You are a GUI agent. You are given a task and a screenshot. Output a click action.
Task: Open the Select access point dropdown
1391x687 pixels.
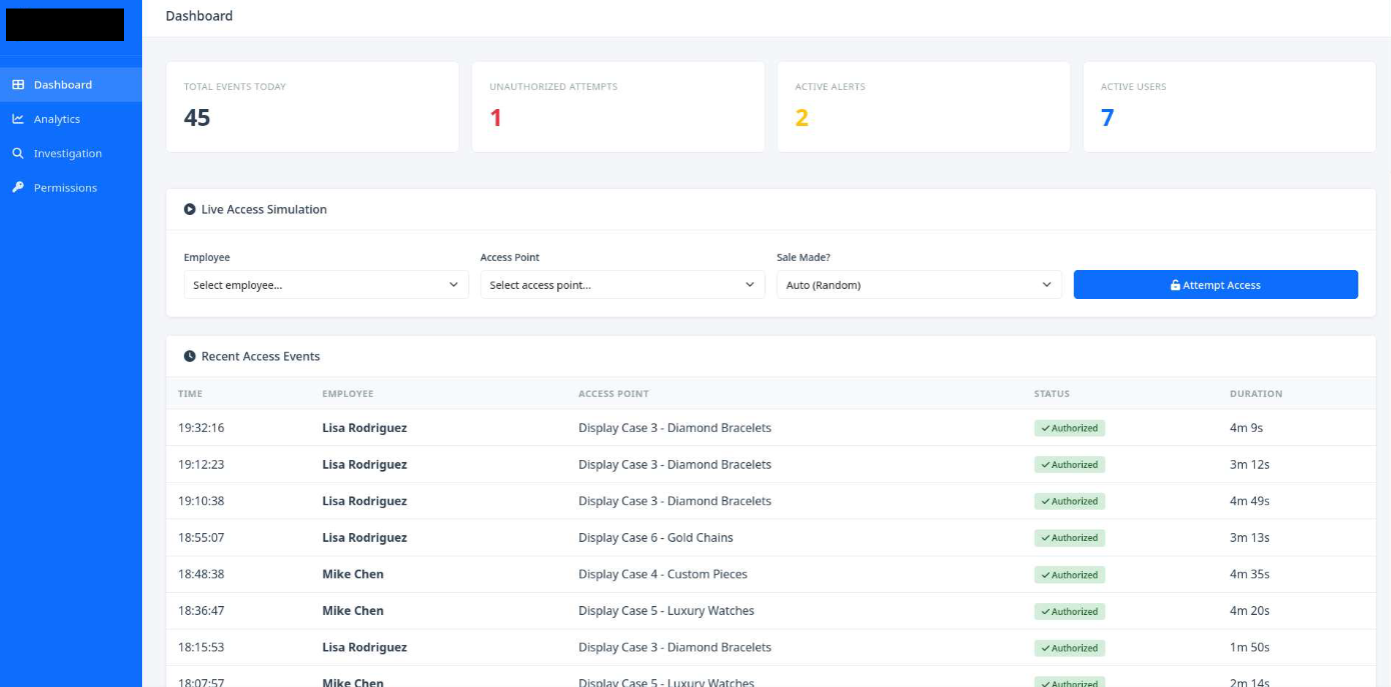coord(622,285)
